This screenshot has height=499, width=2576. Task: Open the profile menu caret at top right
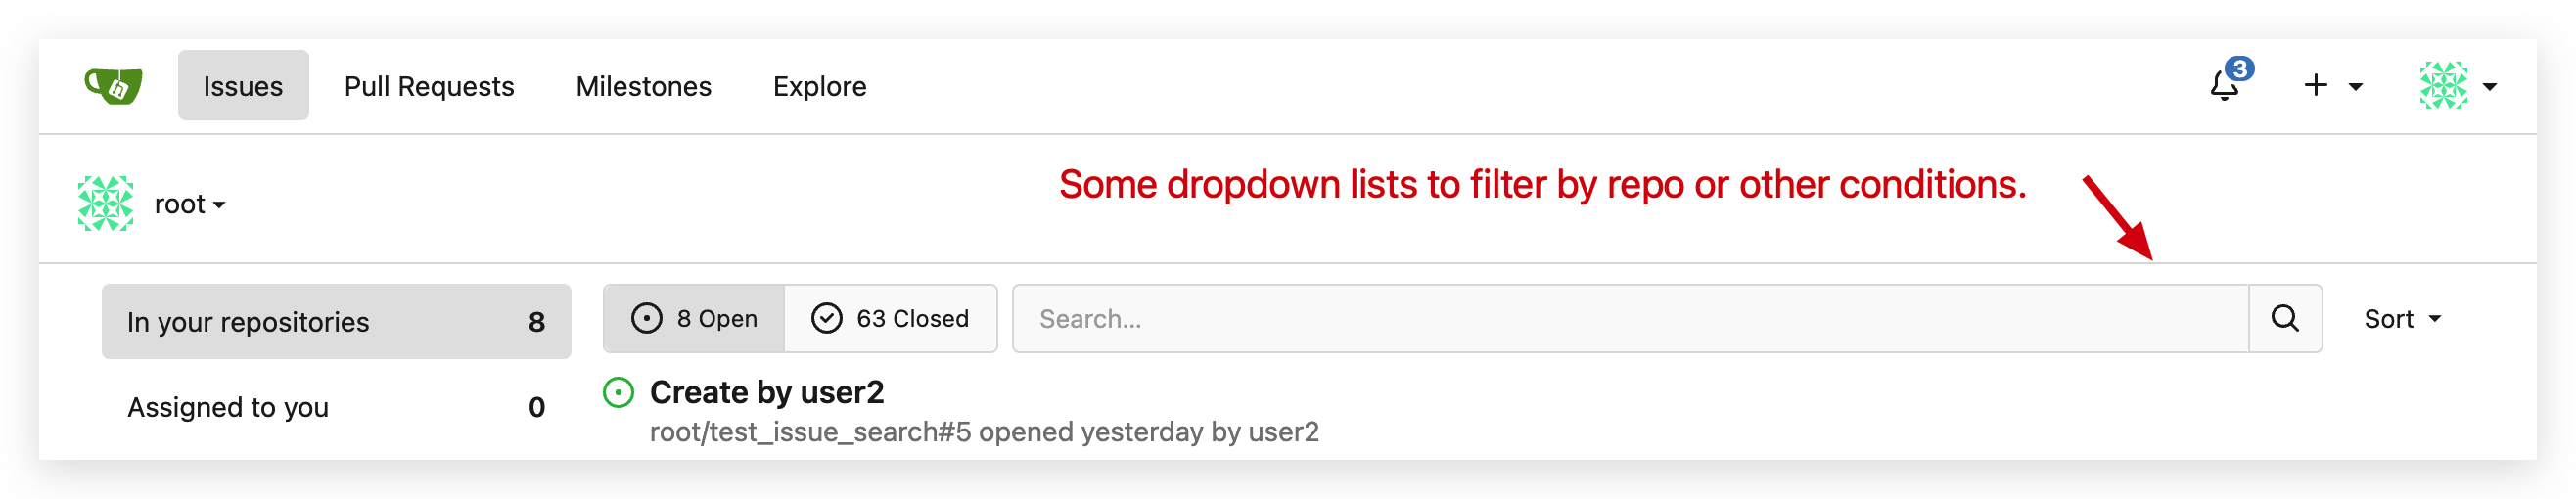pyautogui.click(x=2489, y=87)
